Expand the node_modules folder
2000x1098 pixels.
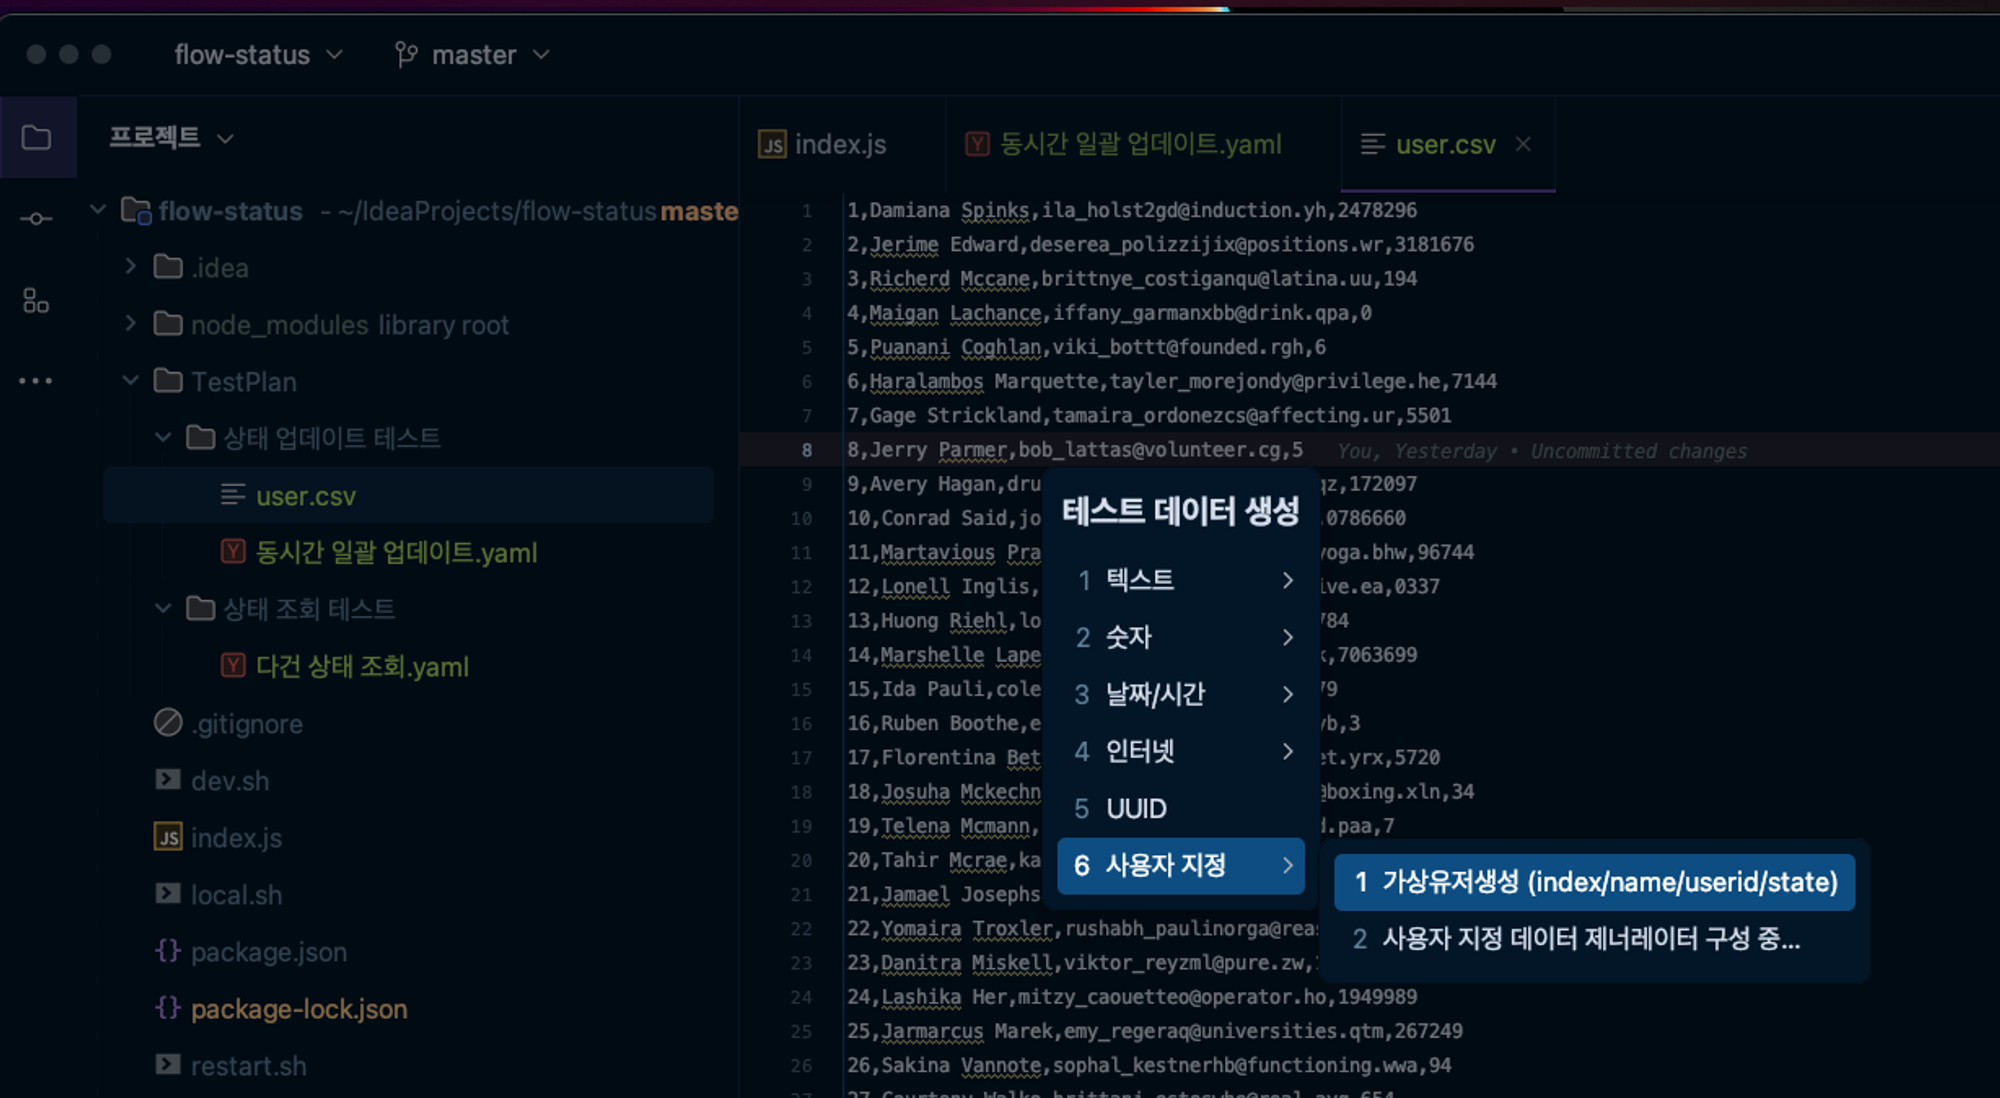point(131,324)
